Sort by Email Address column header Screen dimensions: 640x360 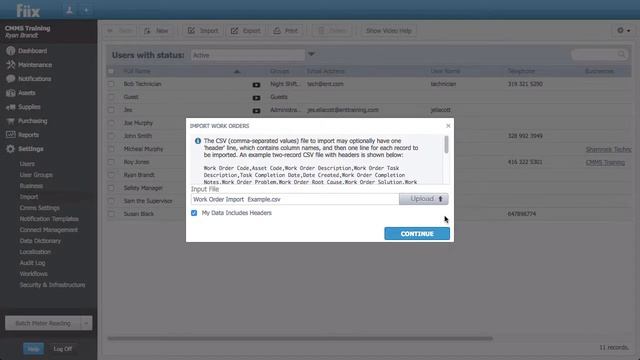click(x=325, y=71)
